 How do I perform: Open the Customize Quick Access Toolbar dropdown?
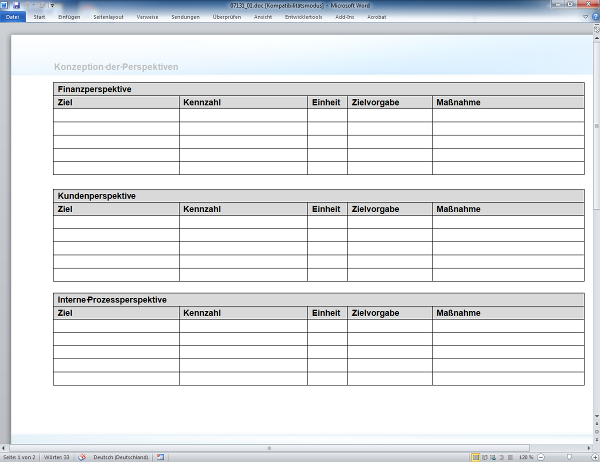[x=52, y=6]
